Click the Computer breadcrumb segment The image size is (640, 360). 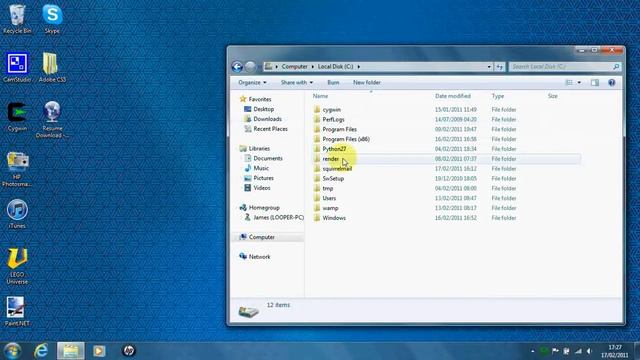pos(294,67)
